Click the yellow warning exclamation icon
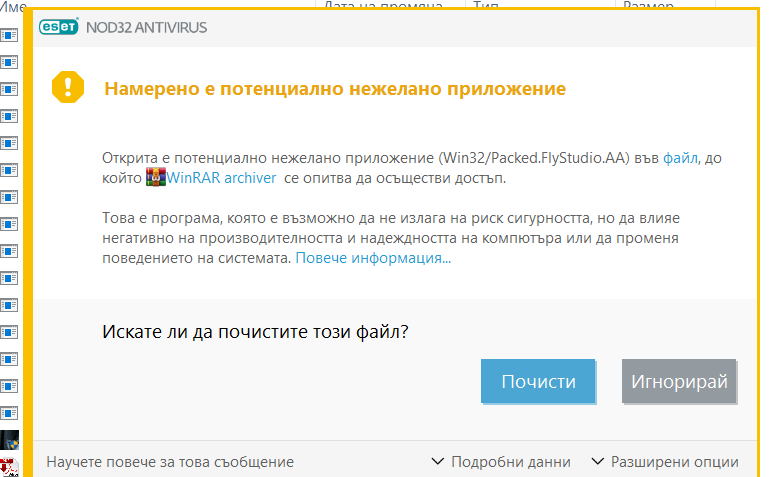The image size is (769, 477). pyautogui.click(x=68, y=87)
